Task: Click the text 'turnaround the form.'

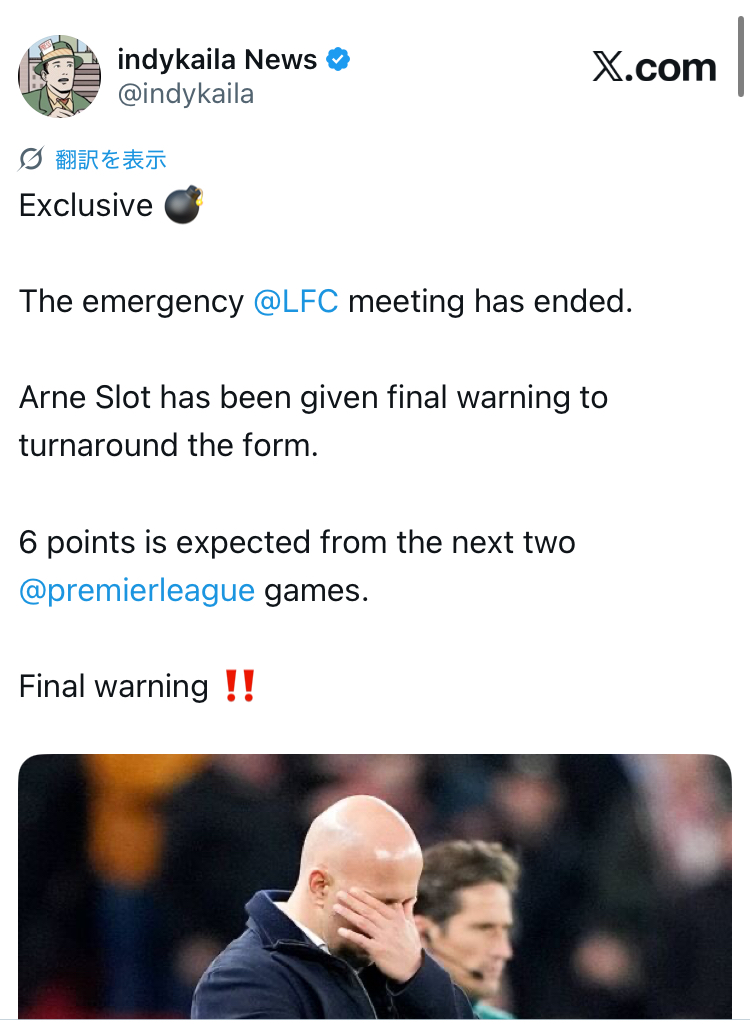Action: click(x=168, y=444)
